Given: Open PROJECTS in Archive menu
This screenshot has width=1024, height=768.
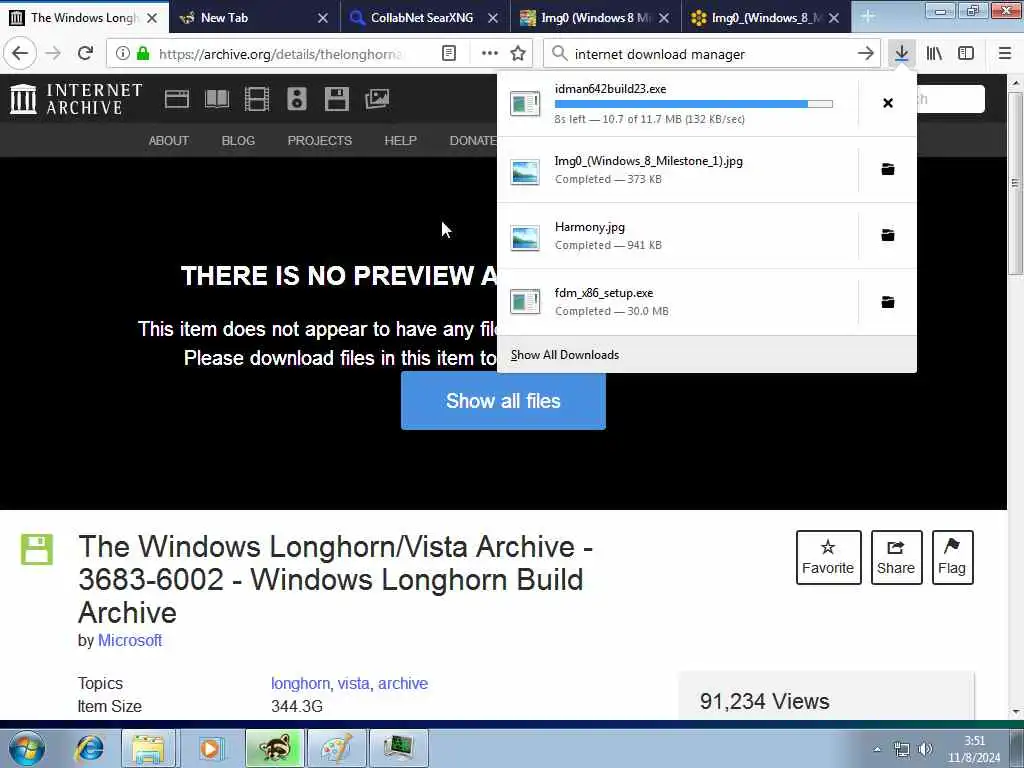Looking at the screenshot, I should 319,140.
